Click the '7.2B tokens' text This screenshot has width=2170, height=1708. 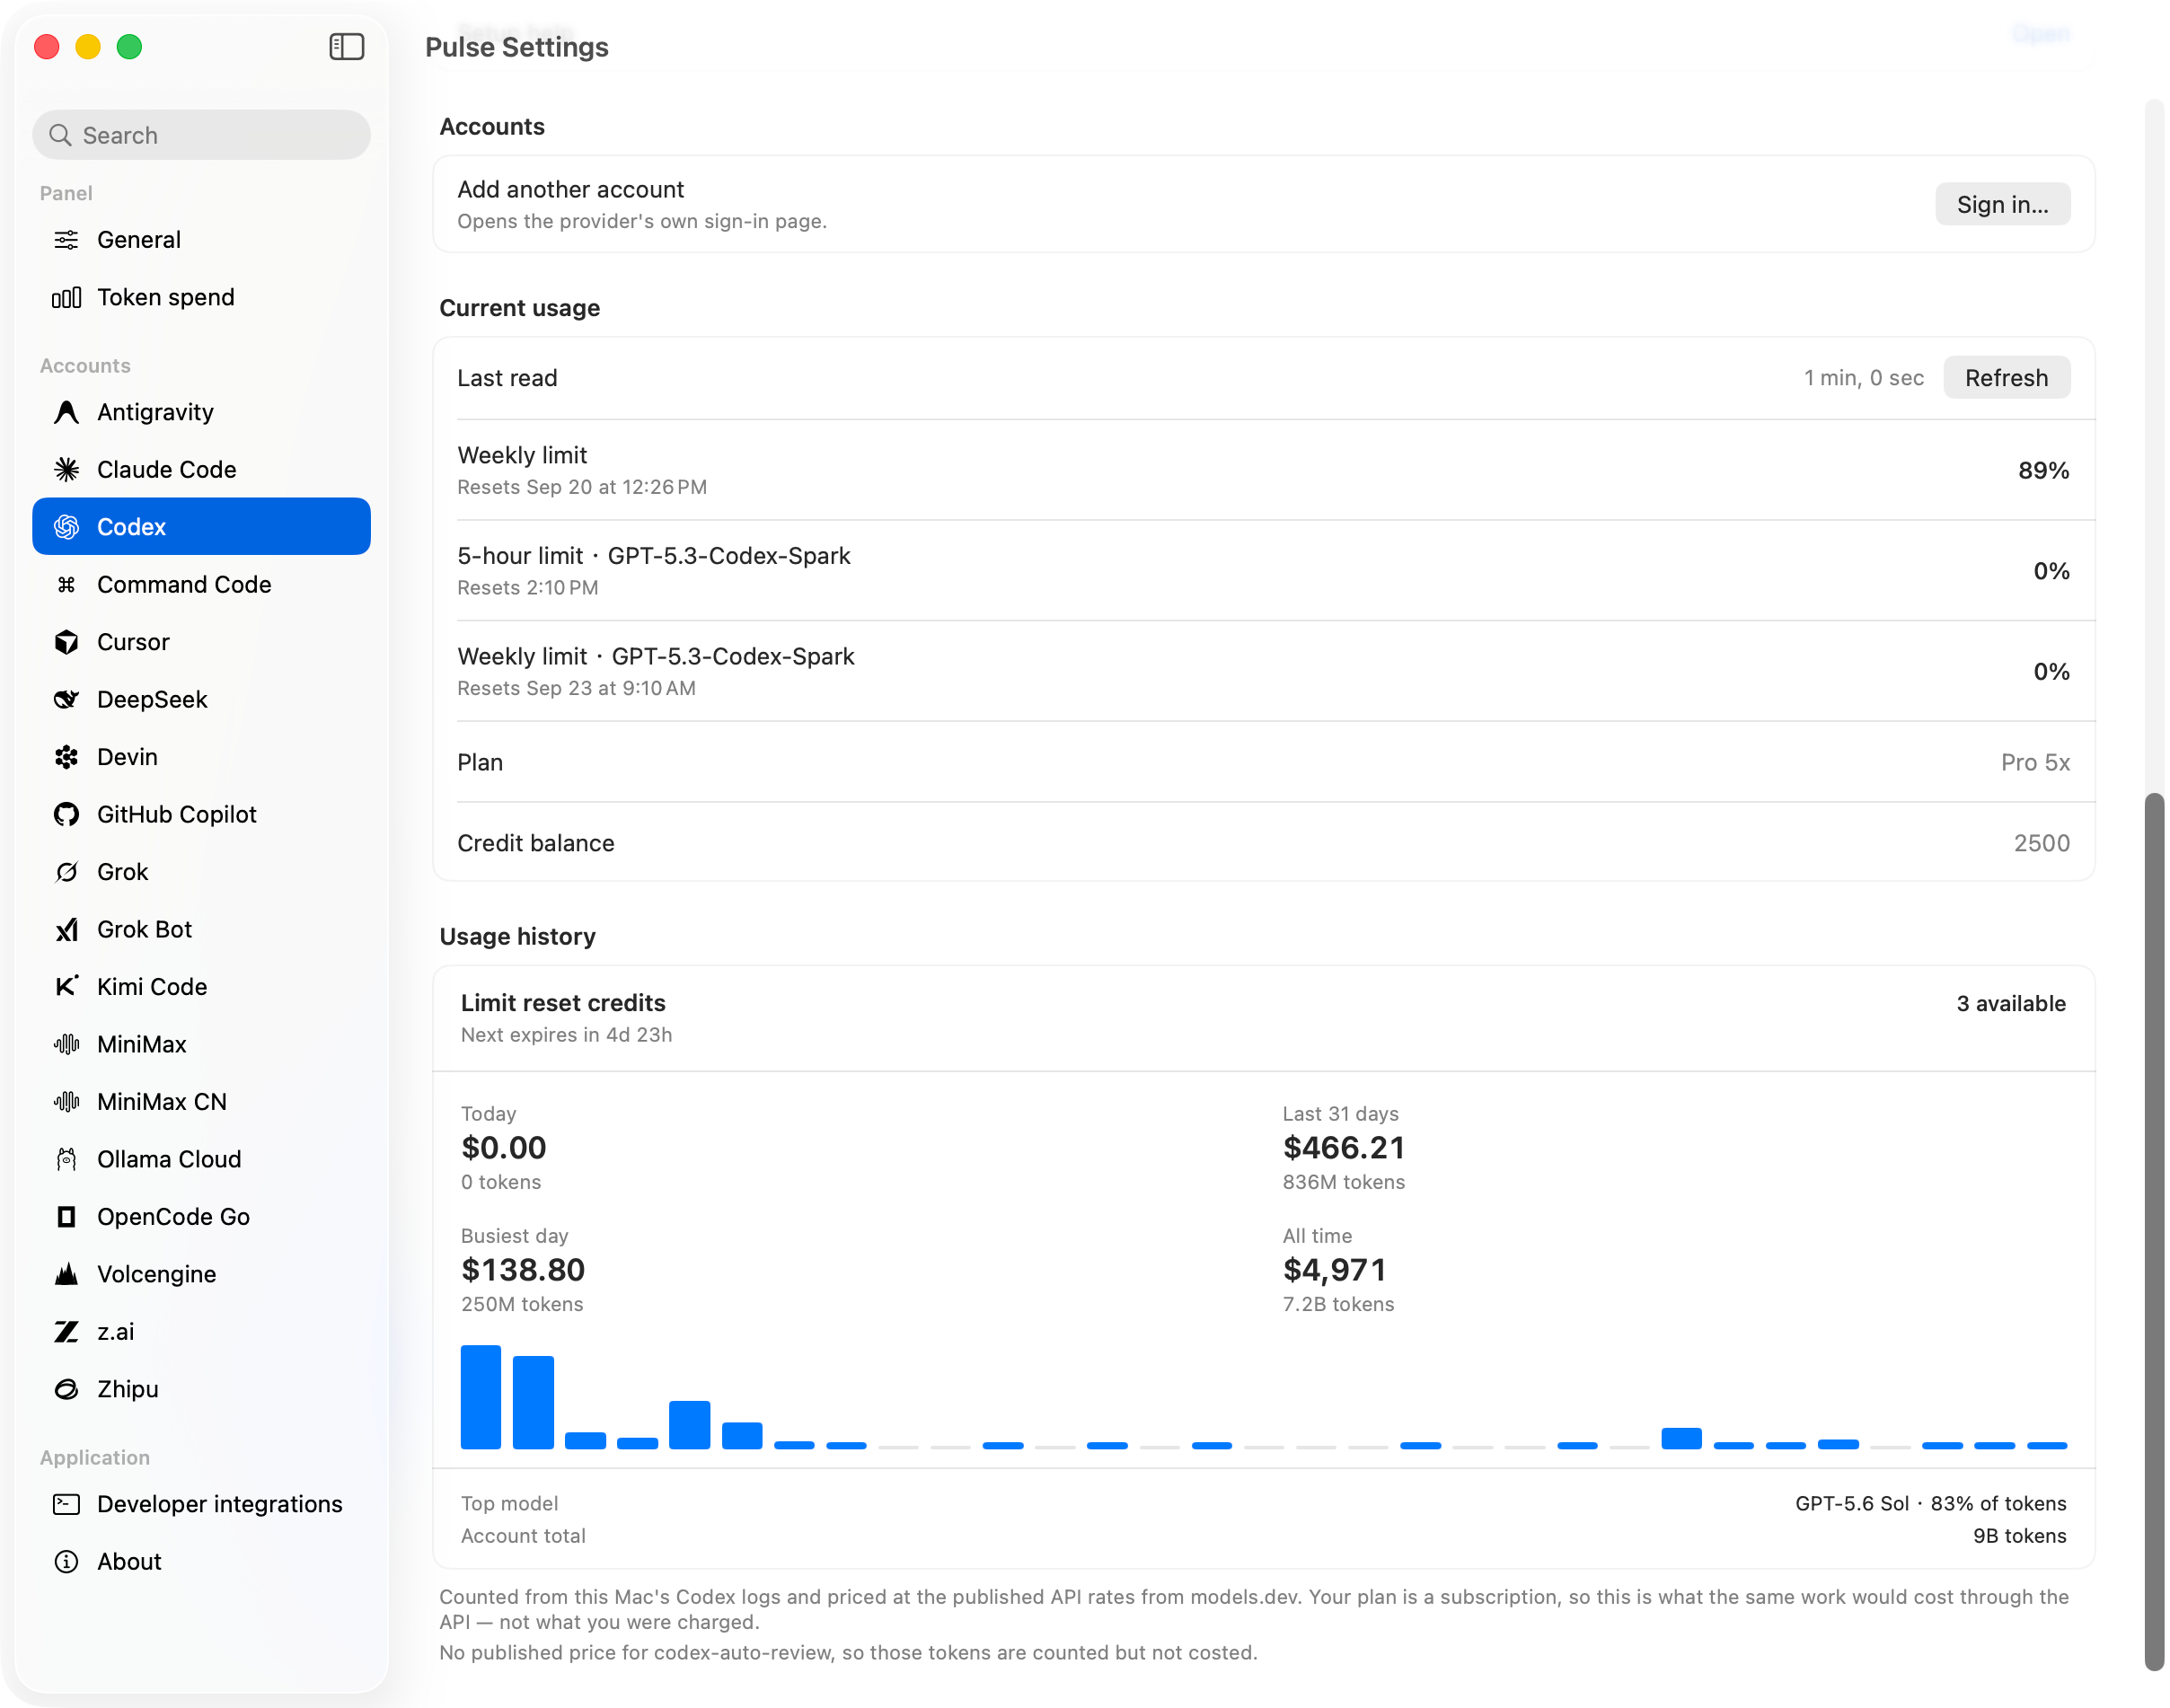click(1338, 1304)
